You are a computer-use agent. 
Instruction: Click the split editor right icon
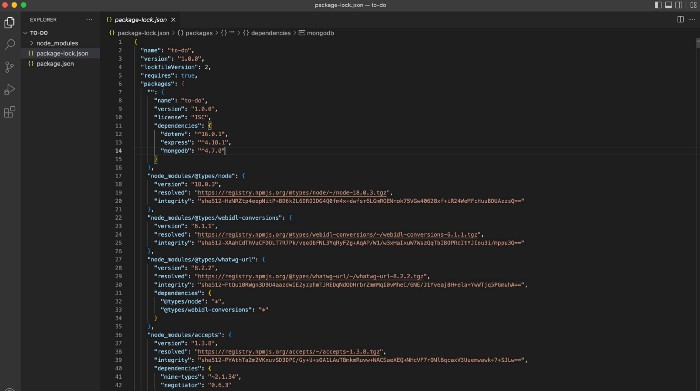[680, 20]
